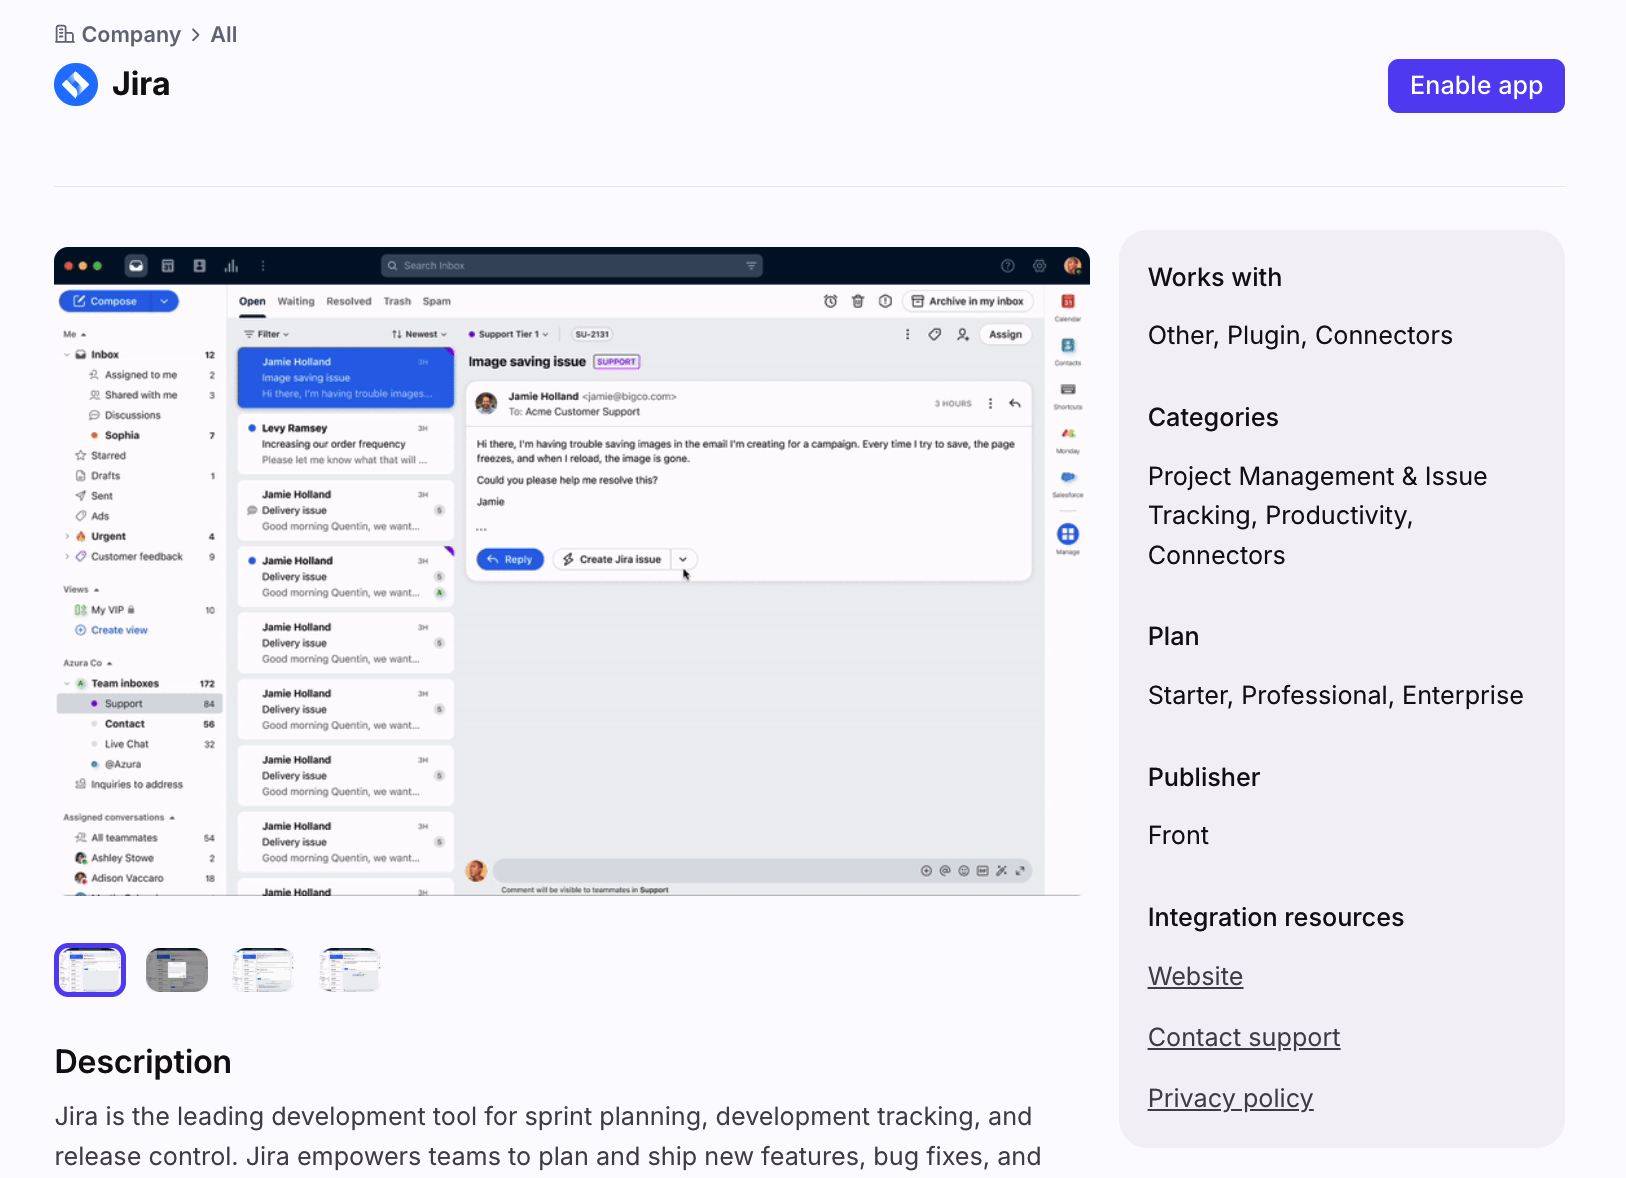
Task: Click the Integration resources heading
Action: 1276,918
